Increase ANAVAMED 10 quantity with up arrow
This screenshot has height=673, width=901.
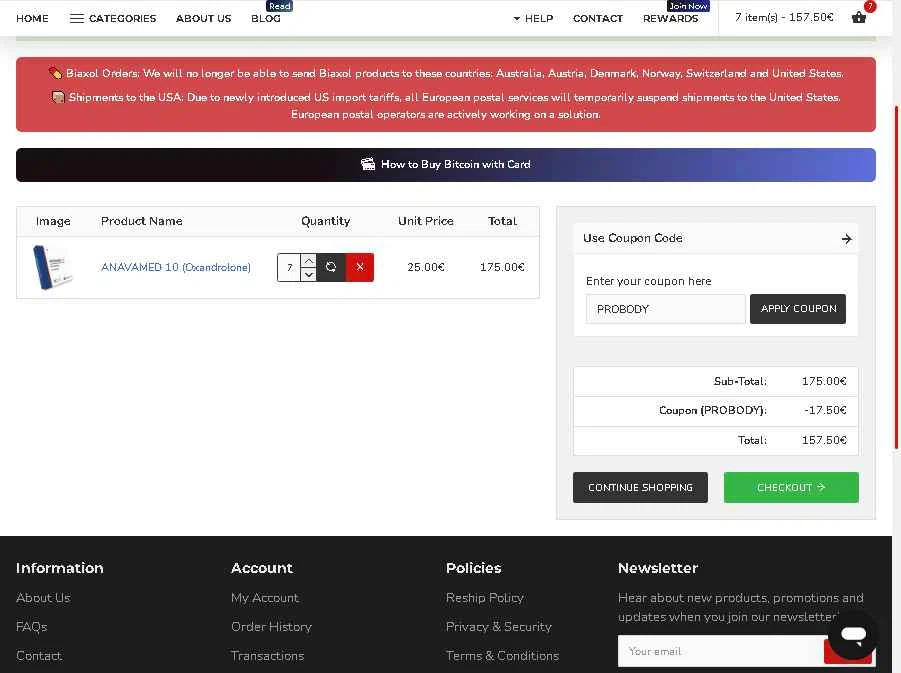309,260
